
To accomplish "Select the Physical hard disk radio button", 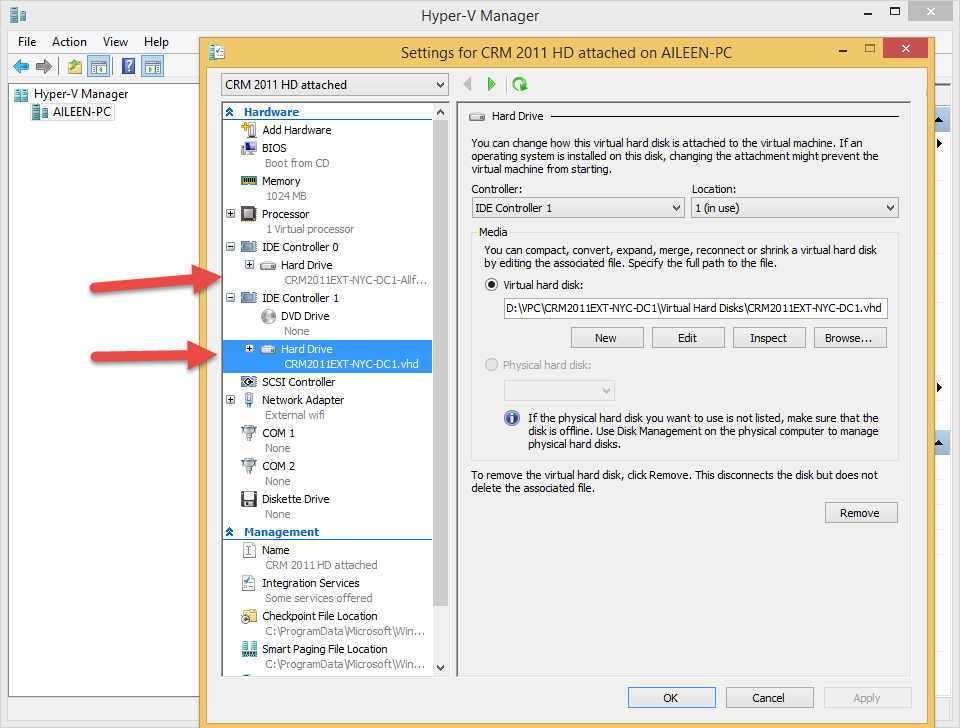I will click(491, 366).
